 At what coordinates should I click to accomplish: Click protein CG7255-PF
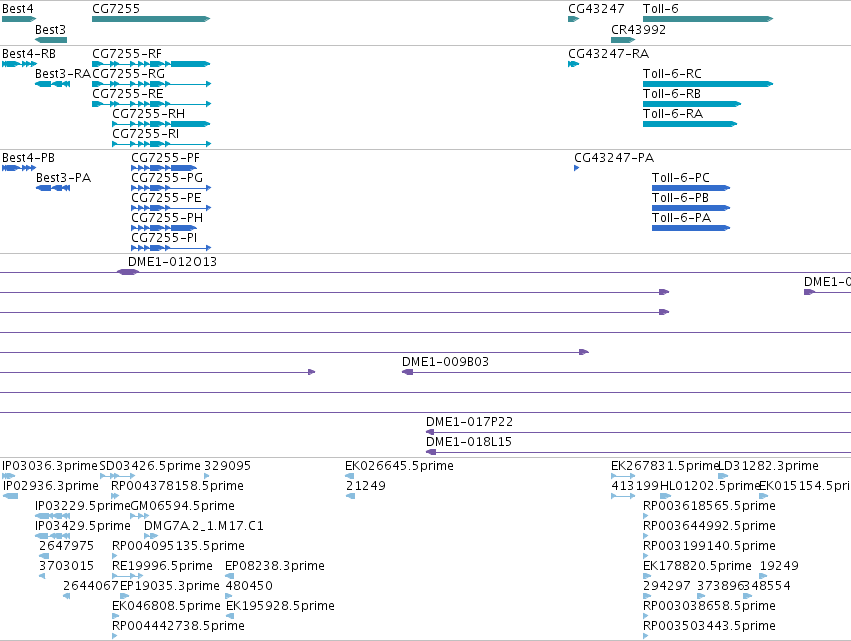pos(164,168)
